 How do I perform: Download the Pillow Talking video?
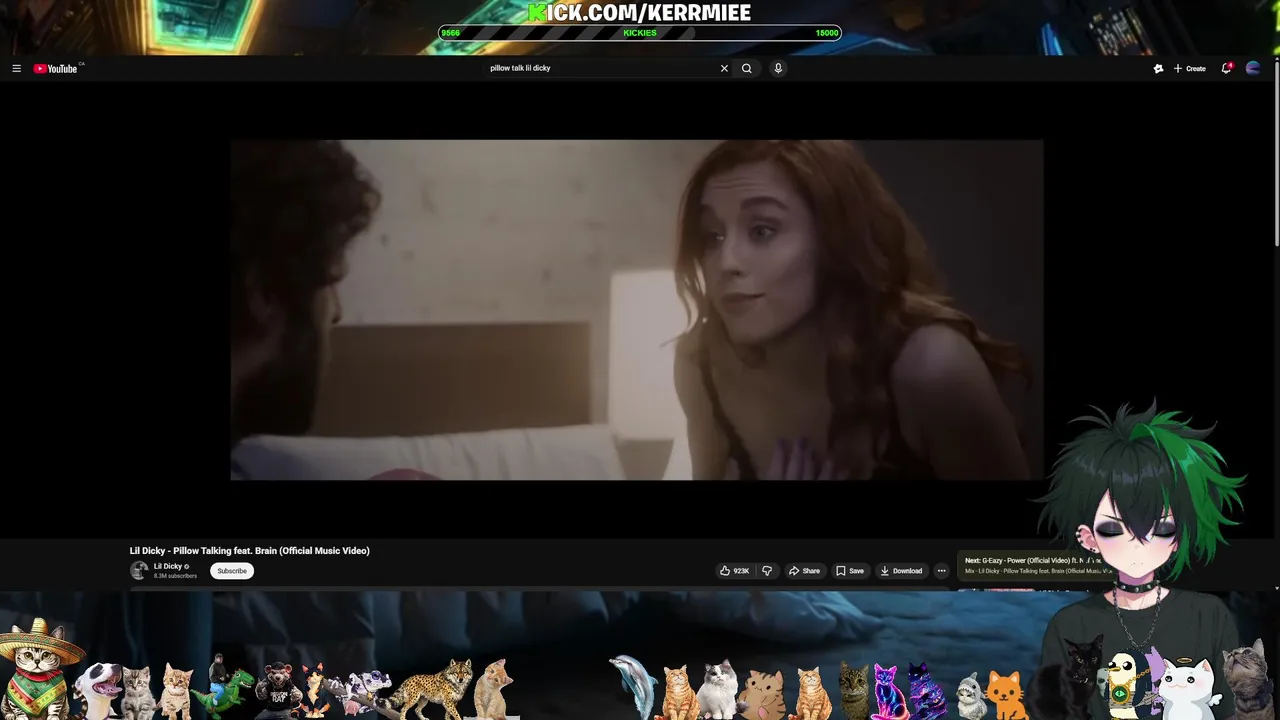(x=901, y=571)
